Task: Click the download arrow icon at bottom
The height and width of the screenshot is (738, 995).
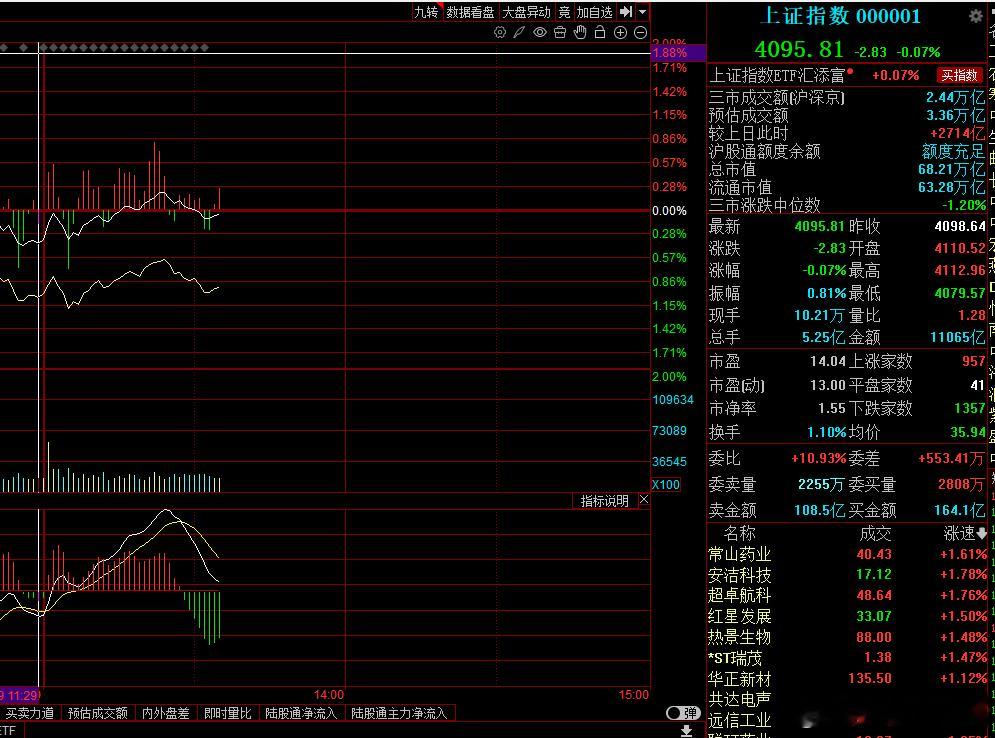Action: point(687,731)
